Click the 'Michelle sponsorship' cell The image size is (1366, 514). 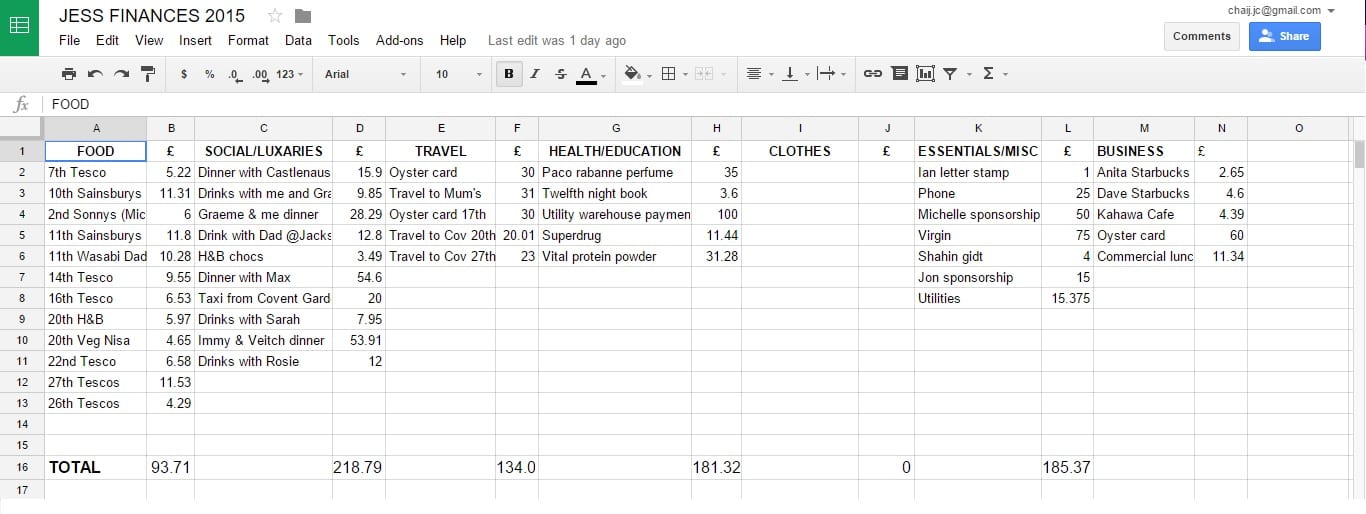(x=978, y=214)
